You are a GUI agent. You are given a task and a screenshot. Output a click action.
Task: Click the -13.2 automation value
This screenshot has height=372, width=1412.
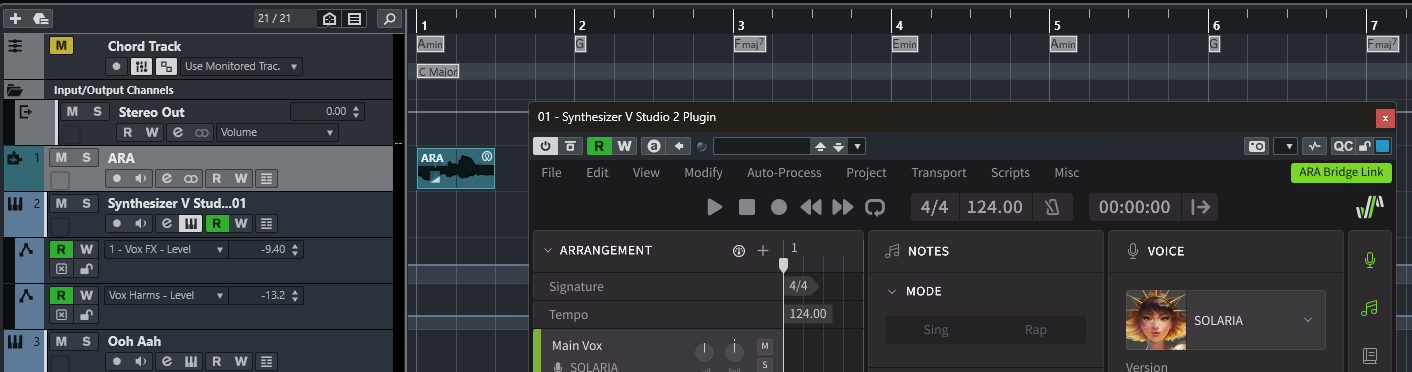(x=272, y=295)
